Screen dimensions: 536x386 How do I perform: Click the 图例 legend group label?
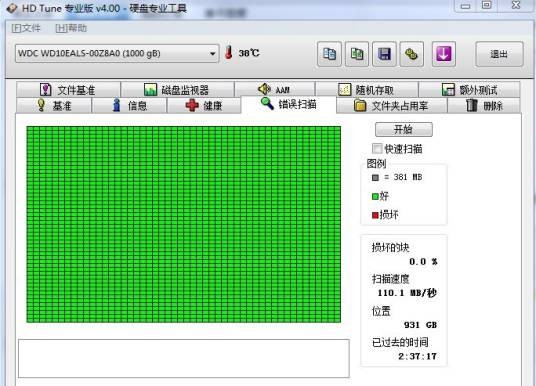tap(376, 164)
